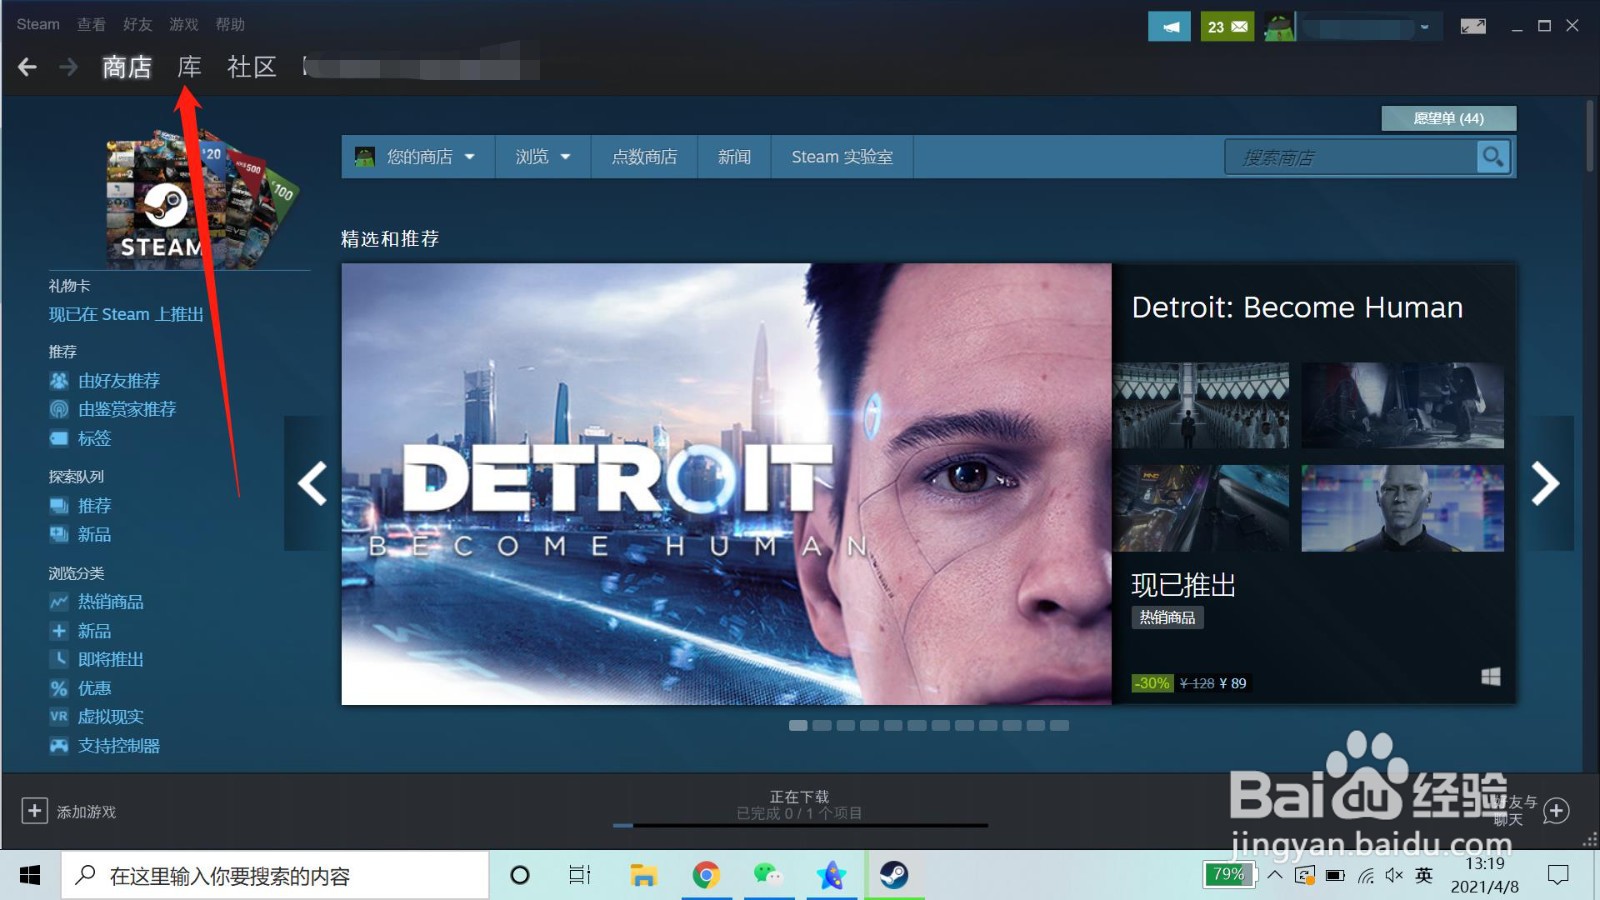
Task: Open 推荐 under discovery queue
Action: pyautogui.click(x=94, y=506)
